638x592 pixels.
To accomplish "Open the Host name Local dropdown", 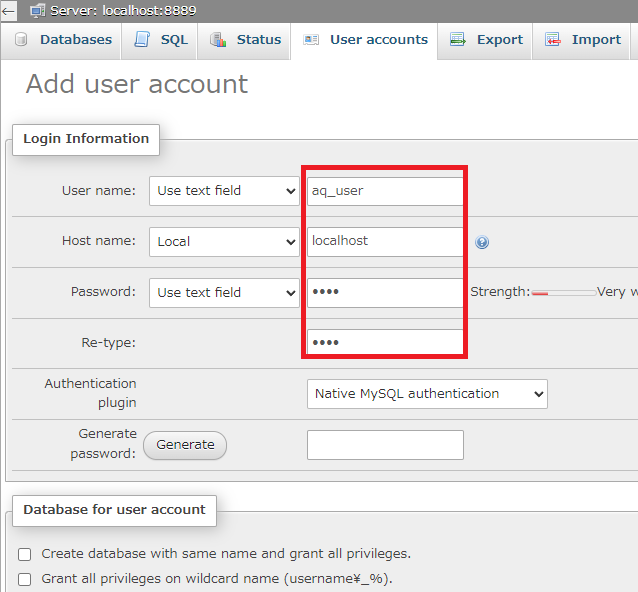I will 224,242.
